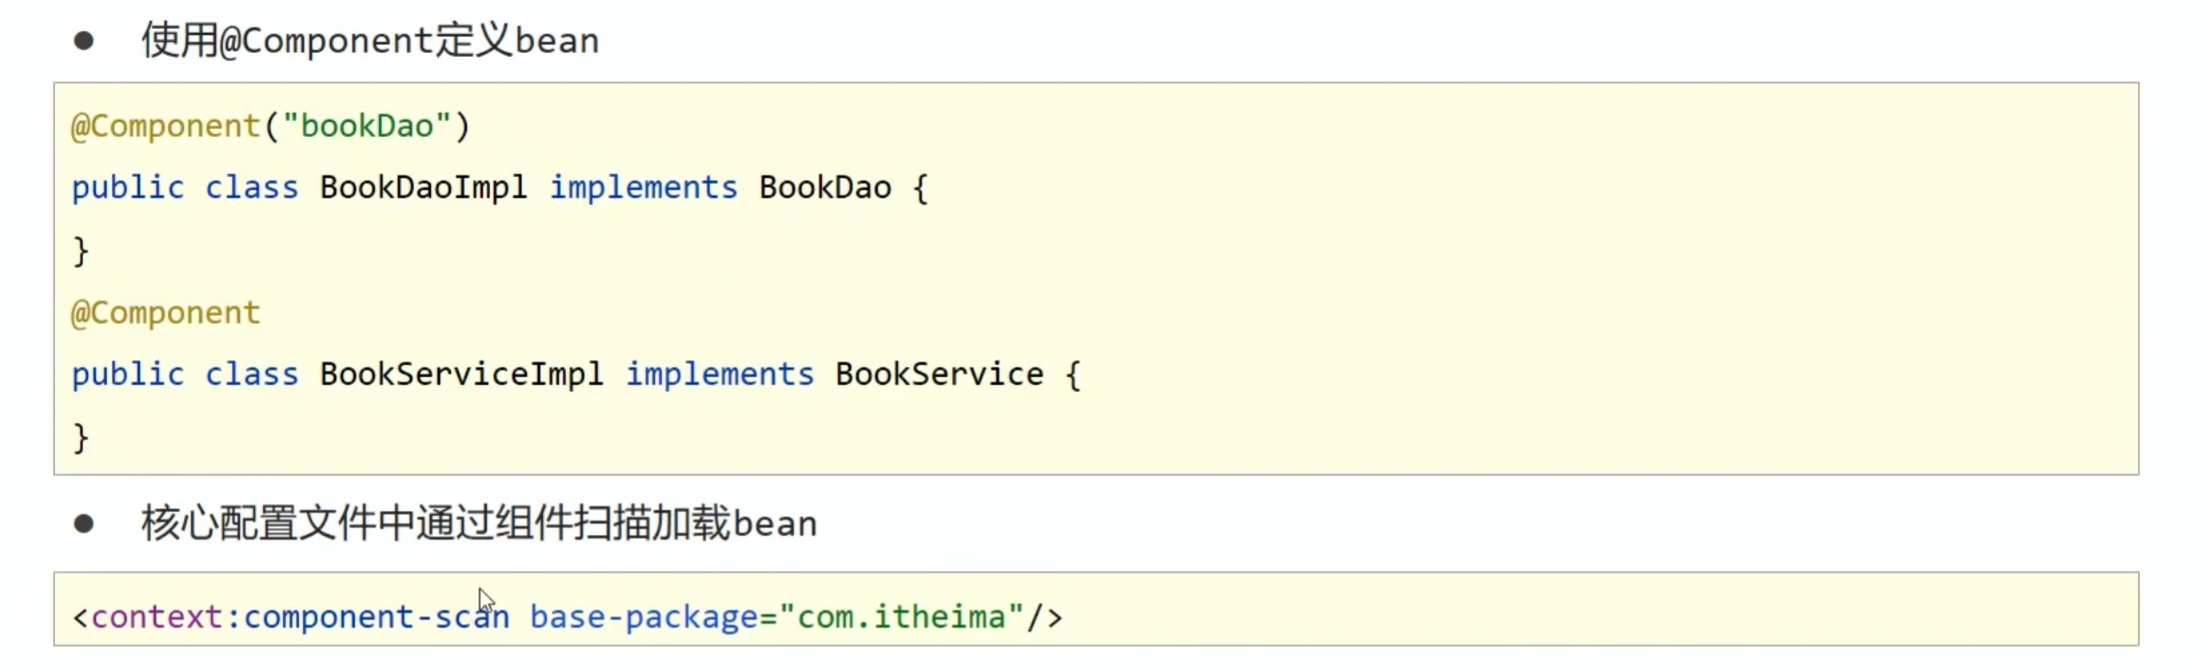Click the heading 核心配置文件中通过组件扫描加载bean
The width and height of the screenshot is (2202, 667).
pyautogui.click(x=479, y=524)
